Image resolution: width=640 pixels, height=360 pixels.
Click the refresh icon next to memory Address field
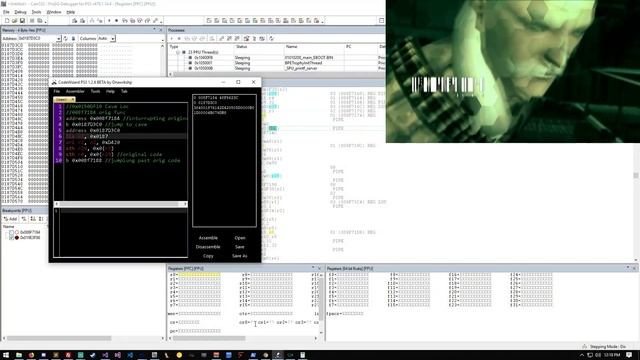coord(66,38)
